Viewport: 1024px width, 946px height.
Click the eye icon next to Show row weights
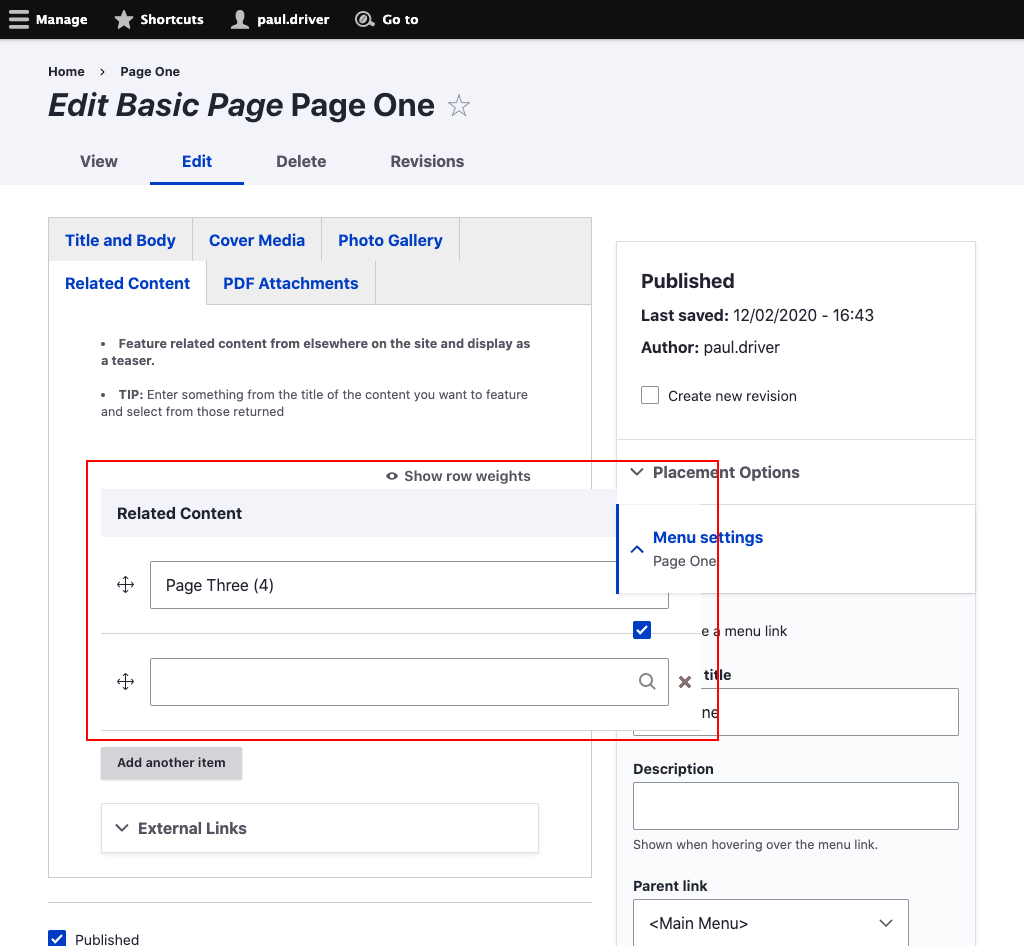(x=391, y=476)
